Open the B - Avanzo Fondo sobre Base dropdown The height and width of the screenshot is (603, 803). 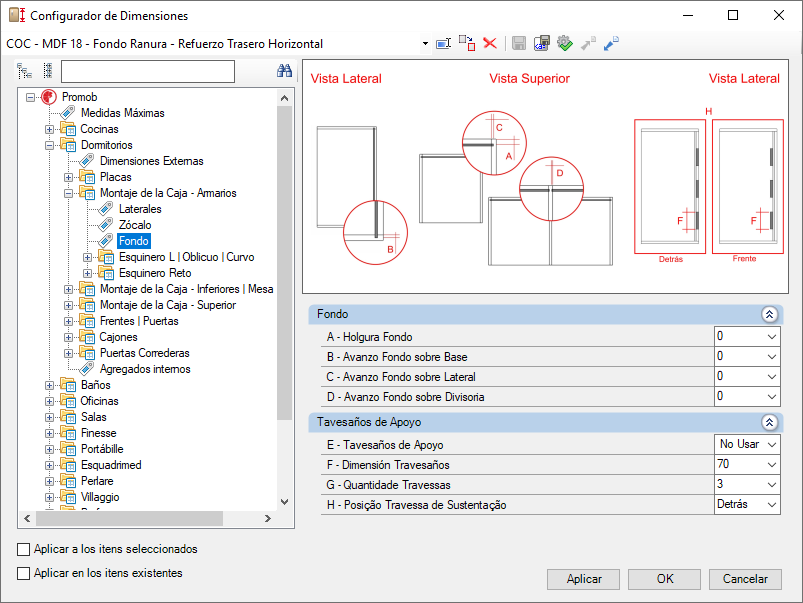tap(772, 357)
